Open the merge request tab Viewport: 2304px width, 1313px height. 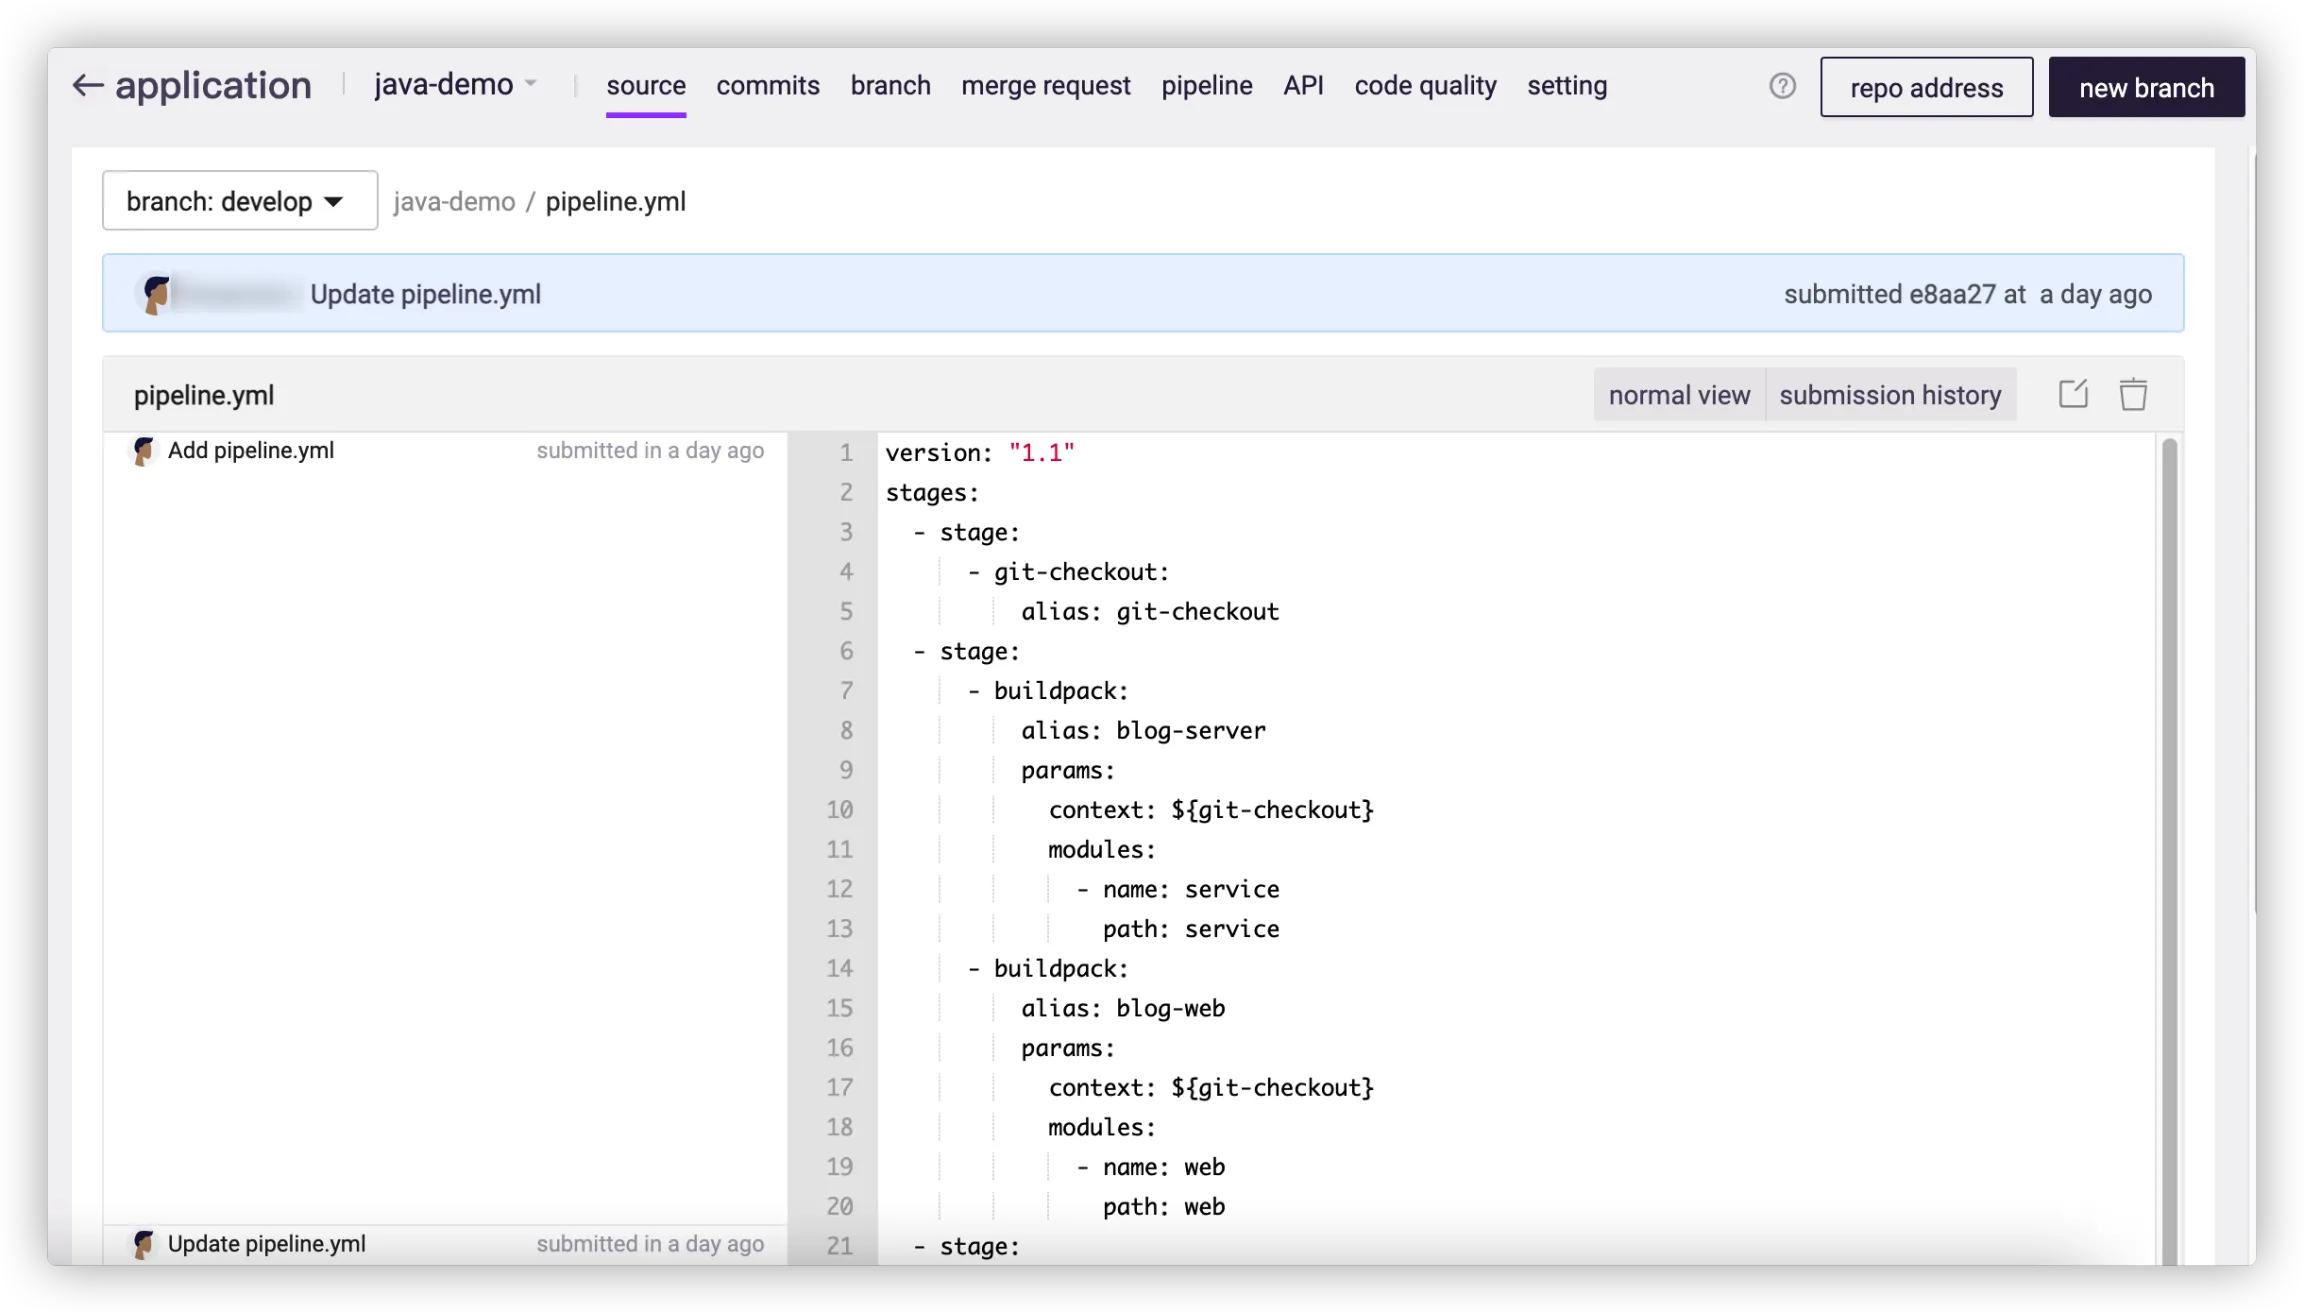1045,86
